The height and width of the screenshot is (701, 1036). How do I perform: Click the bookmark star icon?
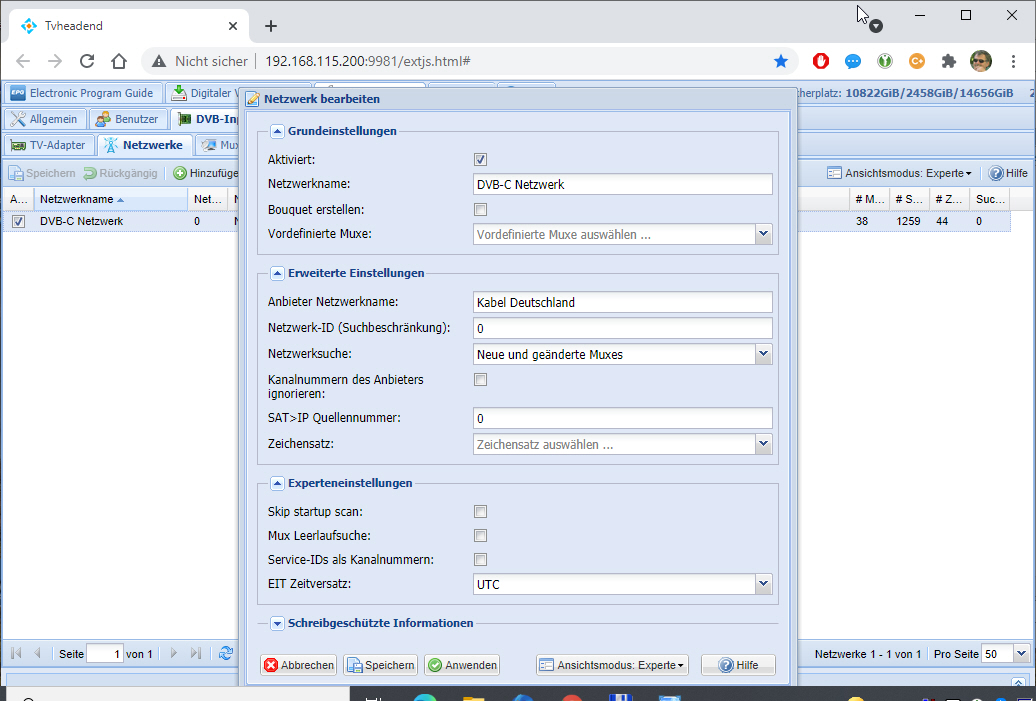781,61
